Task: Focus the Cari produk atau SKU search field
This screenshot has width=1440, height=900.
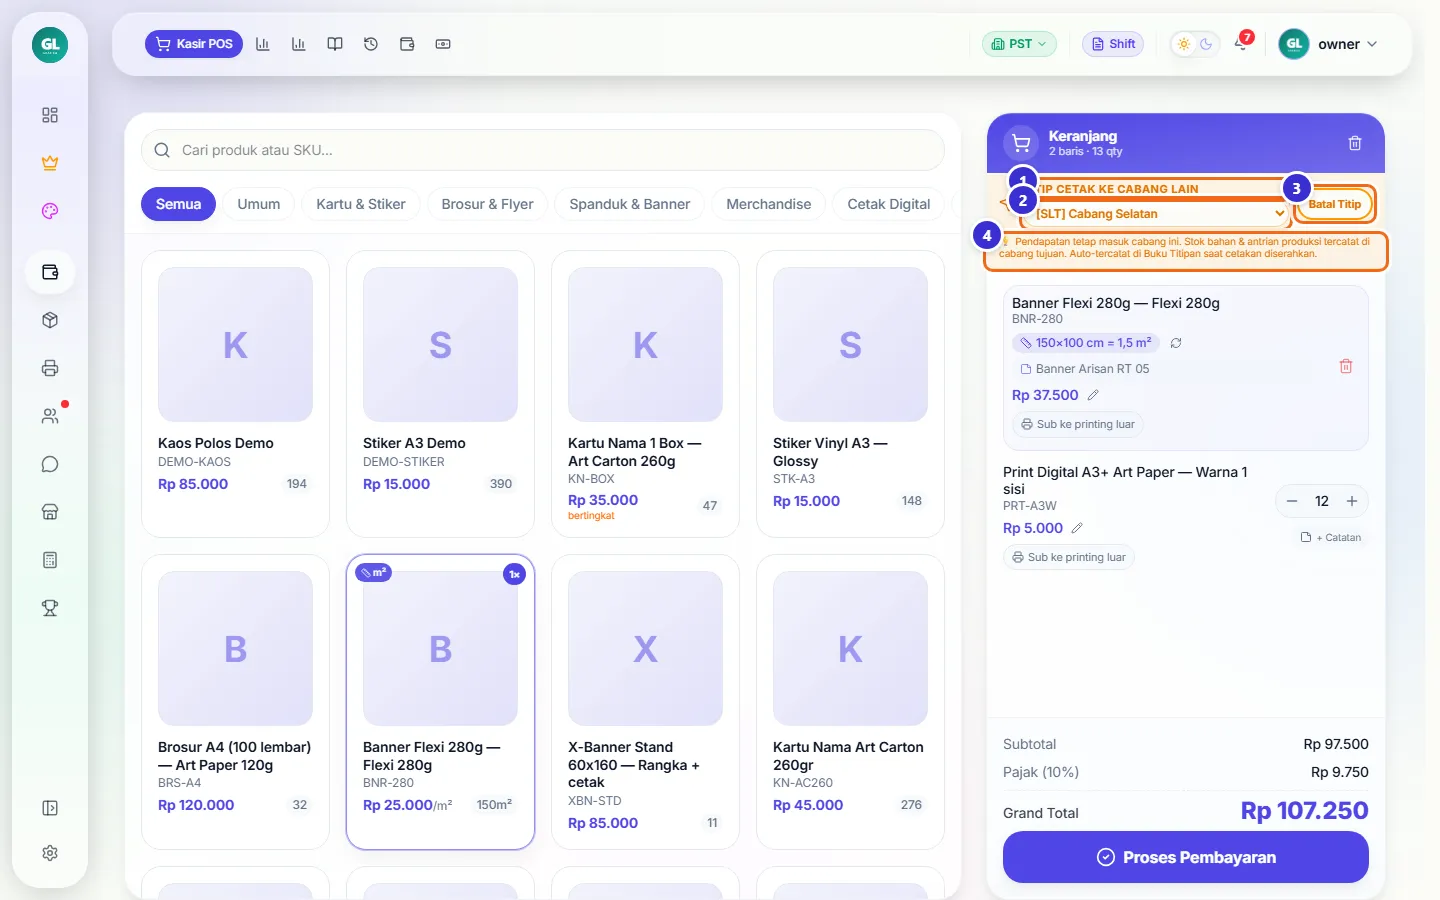Action: 543,150
